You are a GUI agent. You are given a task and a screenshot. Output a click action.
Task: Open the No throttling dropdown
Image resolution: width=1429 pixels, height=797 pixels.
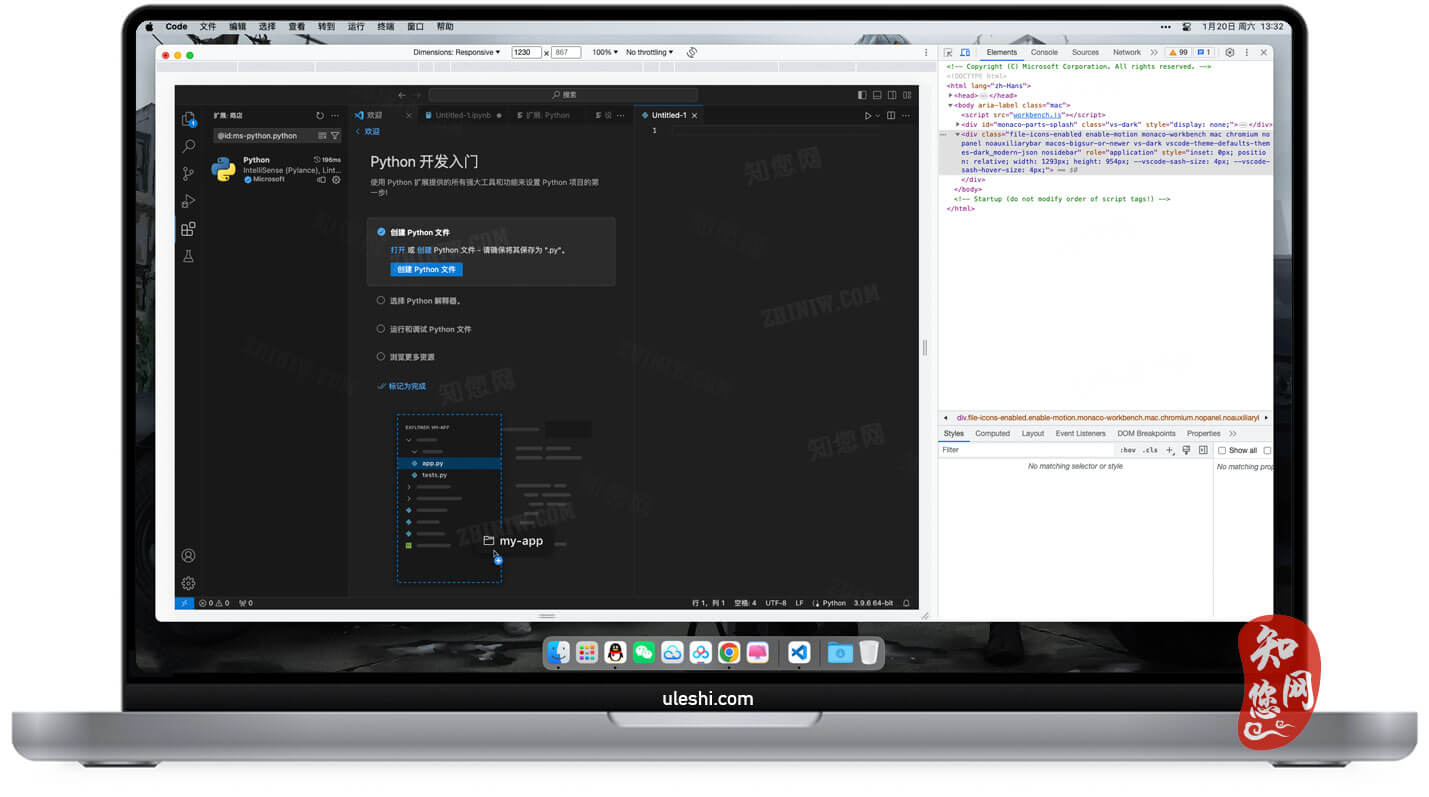coord(650,52)
